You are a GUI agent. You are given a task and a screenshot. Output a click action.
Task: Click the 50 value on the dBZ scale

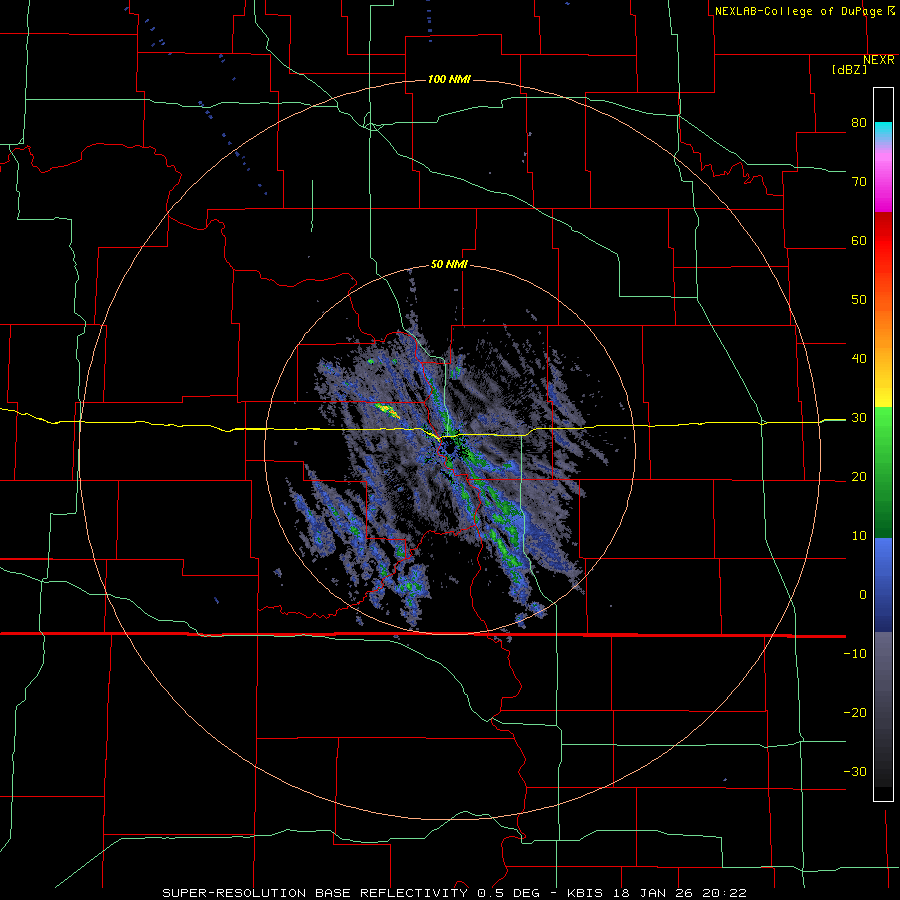coord(859,300)
